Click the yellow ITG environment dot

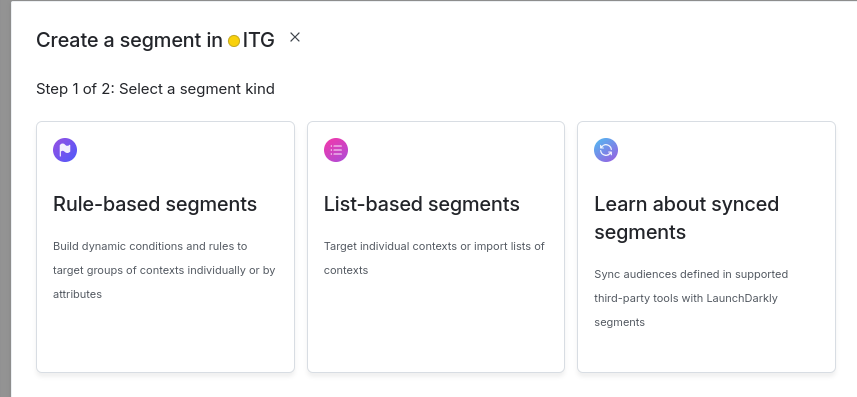pyautogui.click(x=234, y=41)
